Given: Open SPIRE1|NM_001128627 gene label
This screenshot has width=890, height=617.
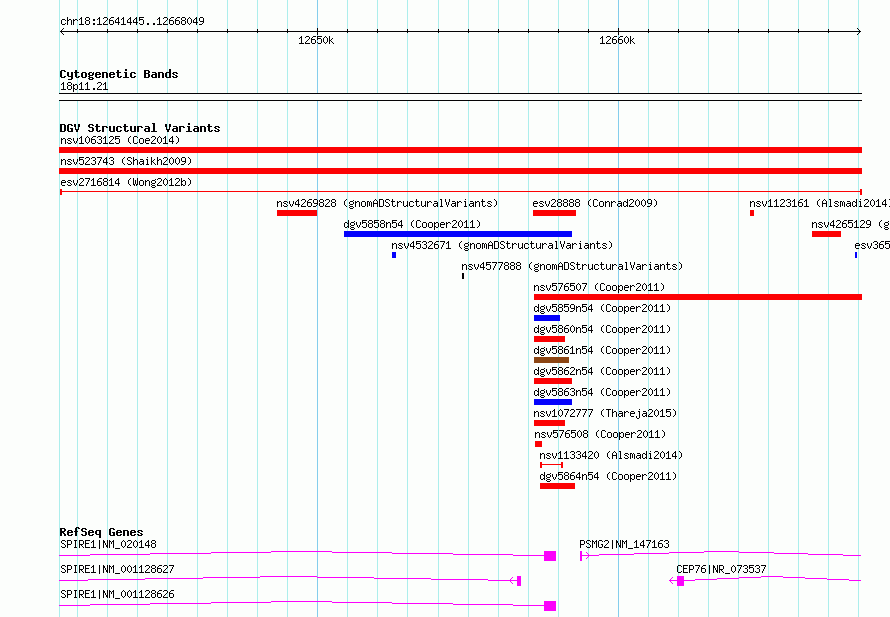Looking at the screenshot, I should coord(117,569).
